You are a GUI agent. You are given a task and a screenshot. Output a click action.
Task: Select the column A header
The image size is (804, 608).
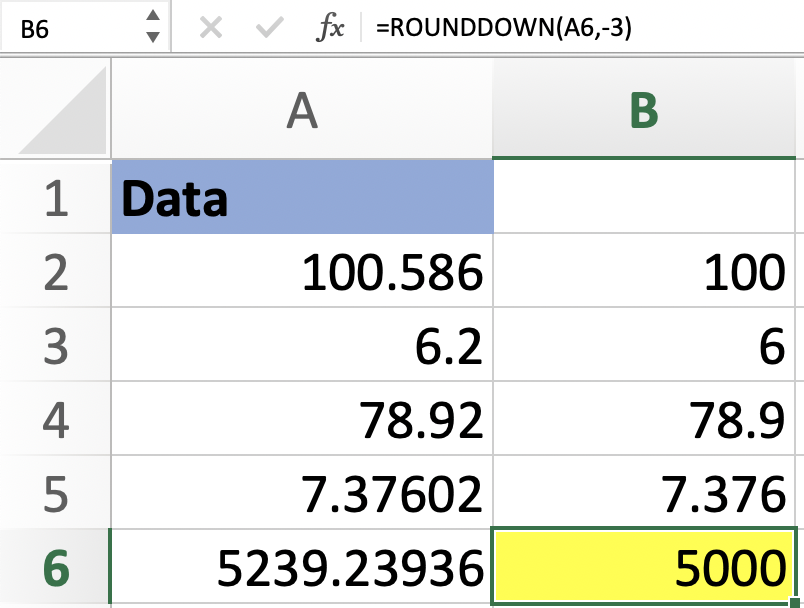coord(301,112)
